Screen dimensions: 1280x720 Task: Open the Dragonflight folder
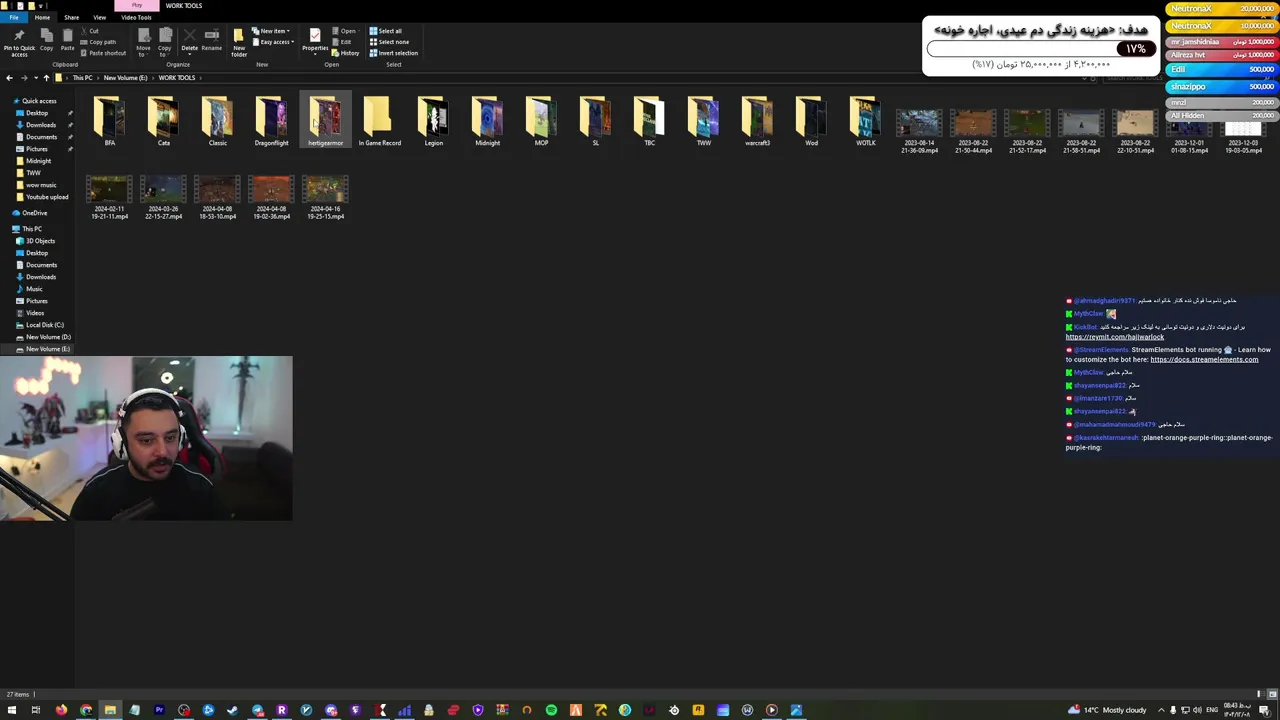pyautogui.click(x=271, y=122)
